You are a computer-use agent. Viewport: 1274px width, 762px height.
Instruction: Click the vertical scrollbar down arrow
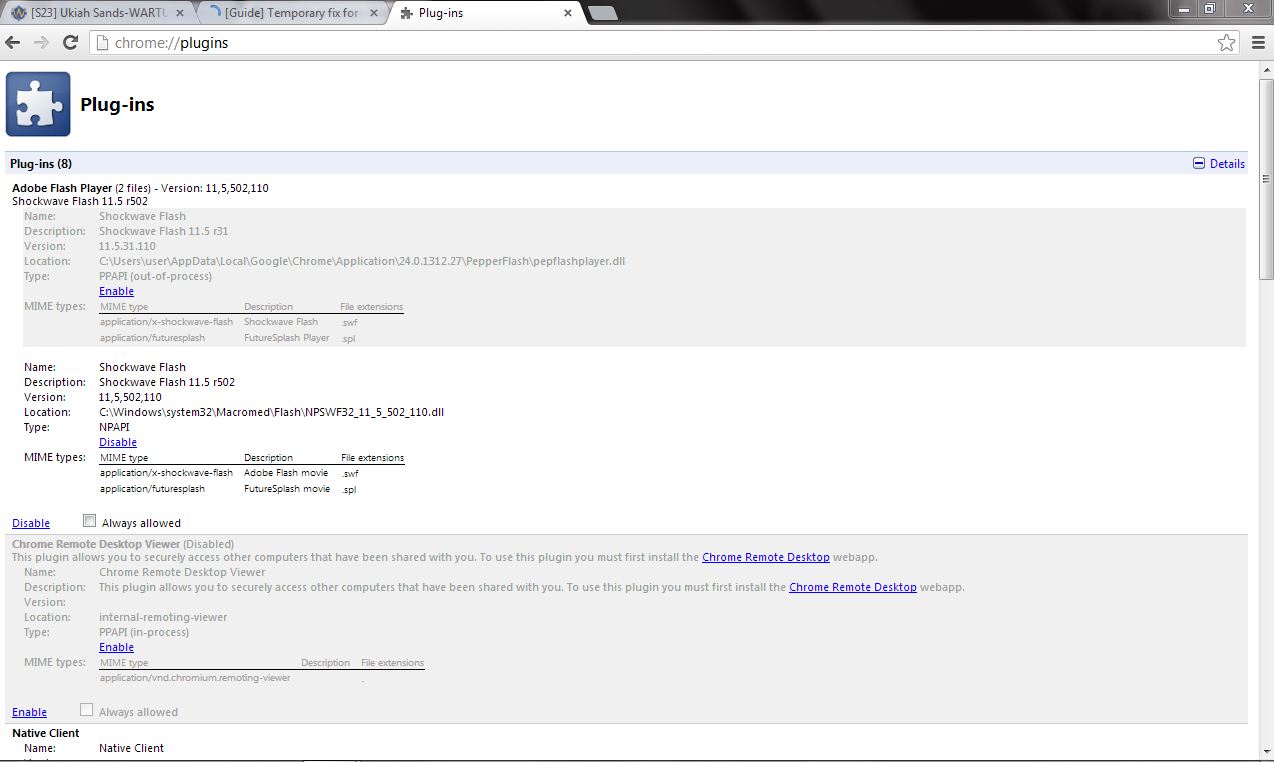click(1265, 753)
